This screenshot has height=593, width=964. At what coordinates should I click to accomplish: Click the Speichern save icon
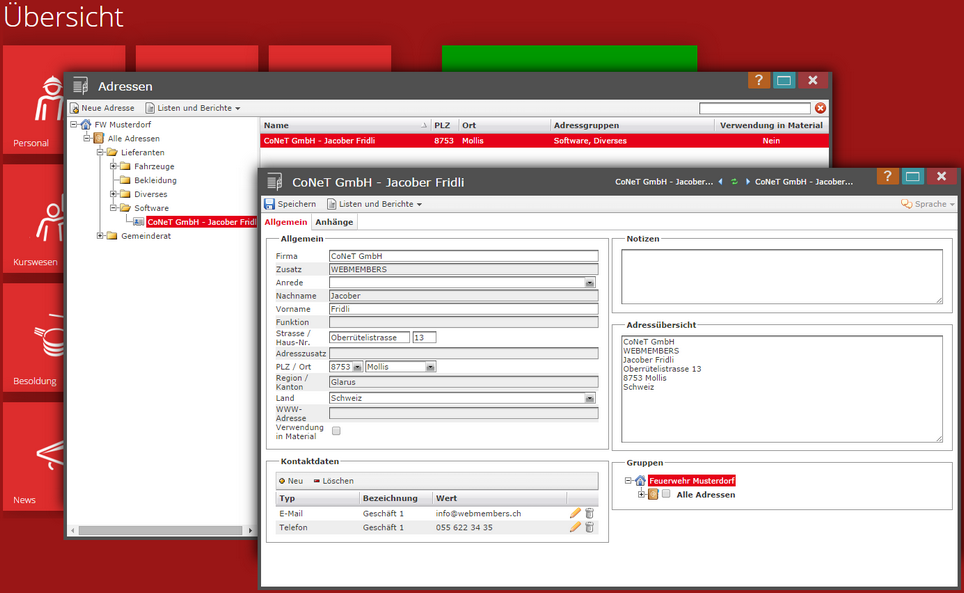click(x=270, y=204)
